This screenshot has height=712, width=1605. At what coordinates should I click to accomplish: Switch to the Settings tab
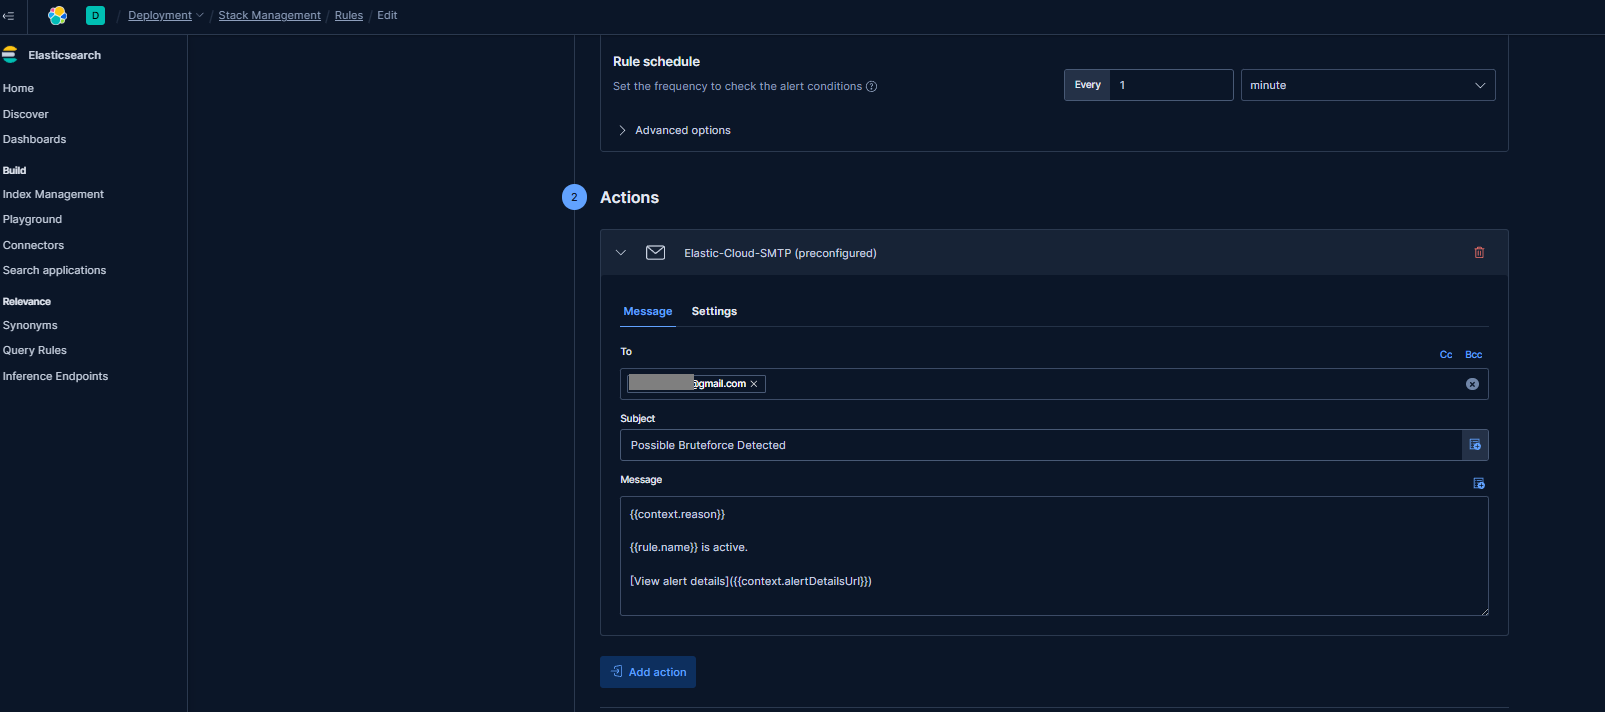[714, 311]
